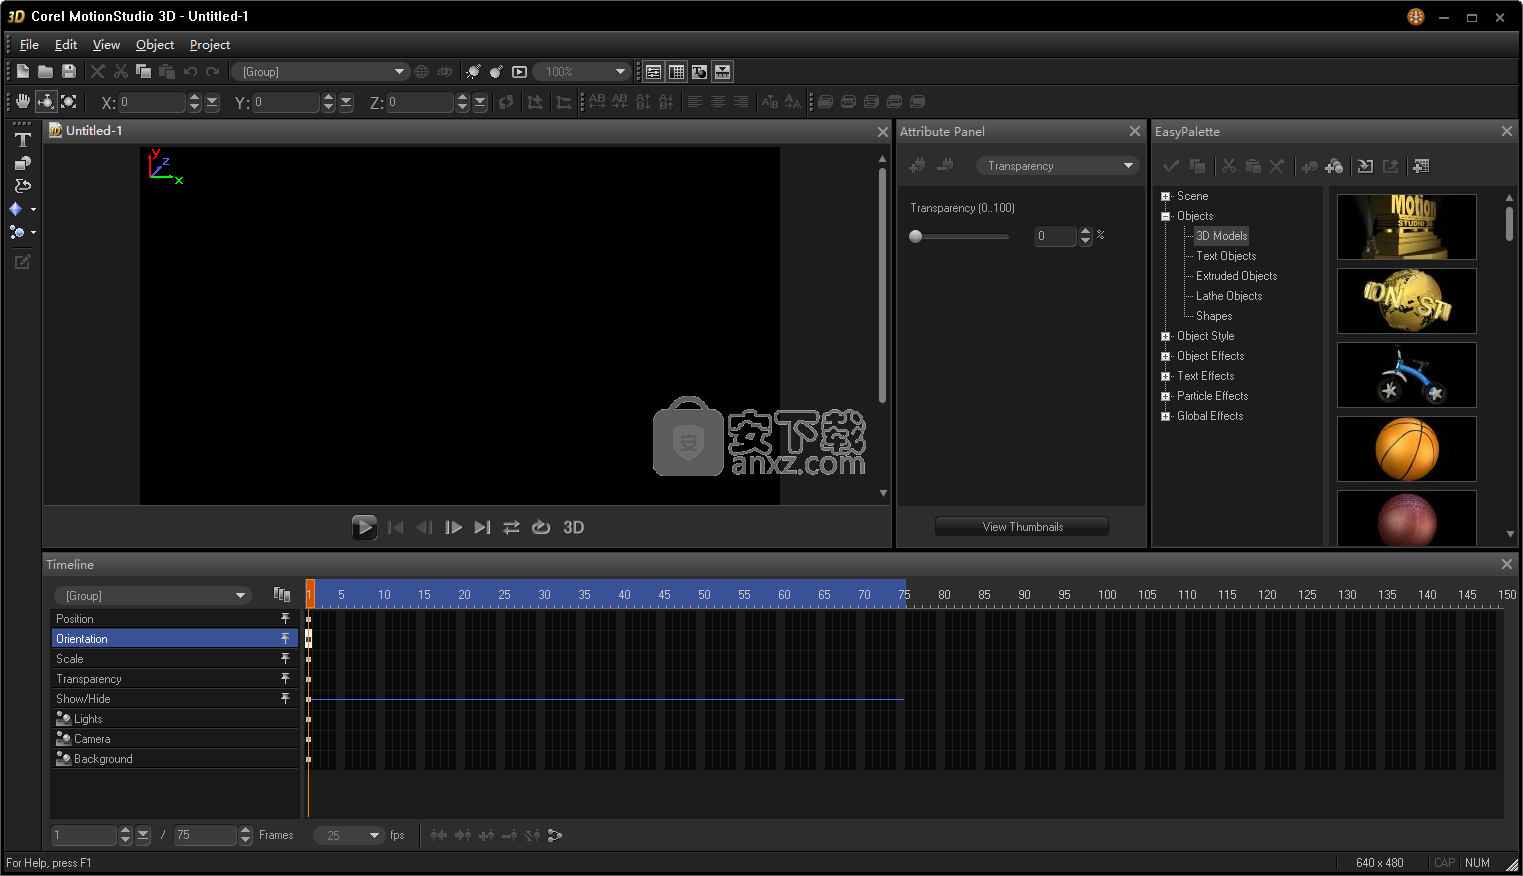Viewport: 1523px width, 876px height.
Task: Expand the Object Effects node
Action: (1165, 356)
